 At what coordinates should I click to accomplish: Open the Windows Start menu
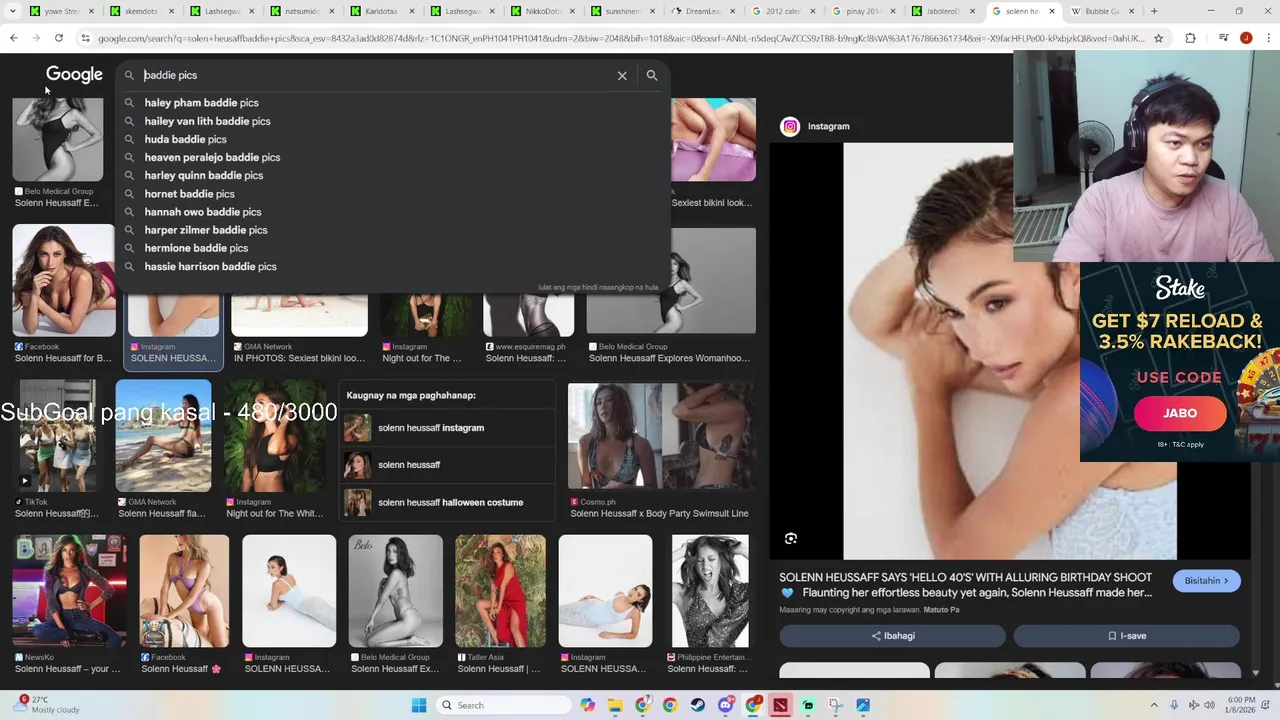pos(419,705)
